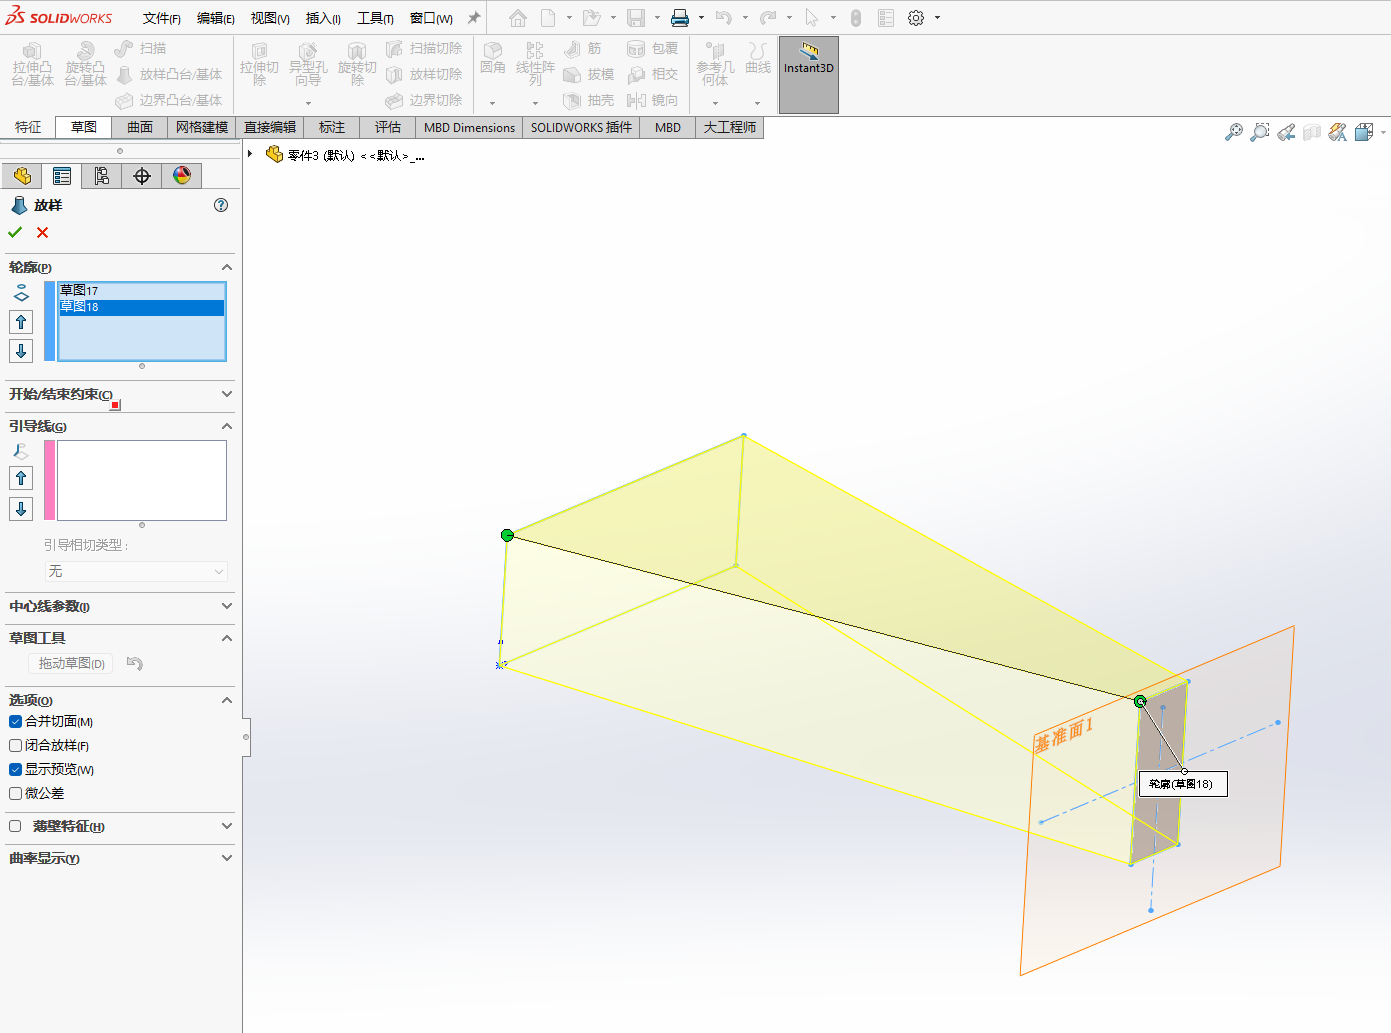Open the PropertyManager tab icon

[62, 176]
